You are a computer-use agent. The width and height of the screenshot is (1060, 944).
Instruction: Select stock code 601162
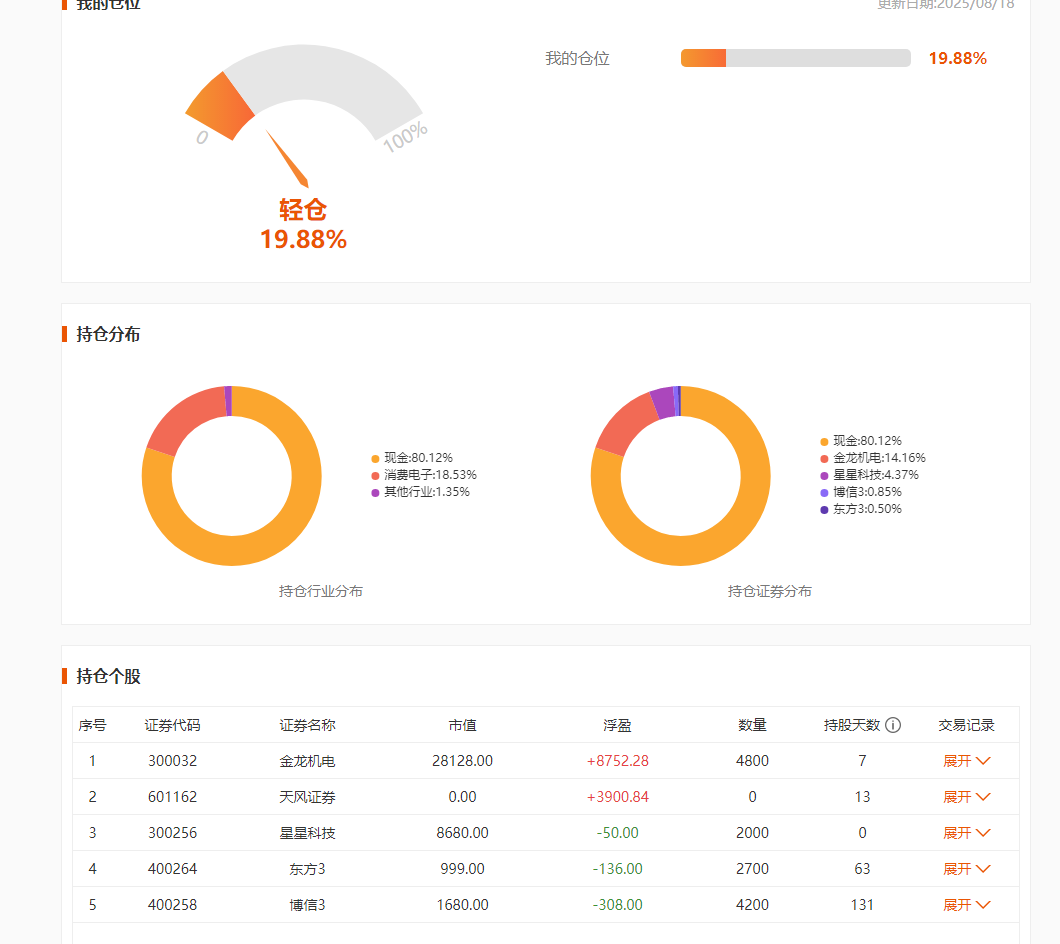[x=172, y=797]
